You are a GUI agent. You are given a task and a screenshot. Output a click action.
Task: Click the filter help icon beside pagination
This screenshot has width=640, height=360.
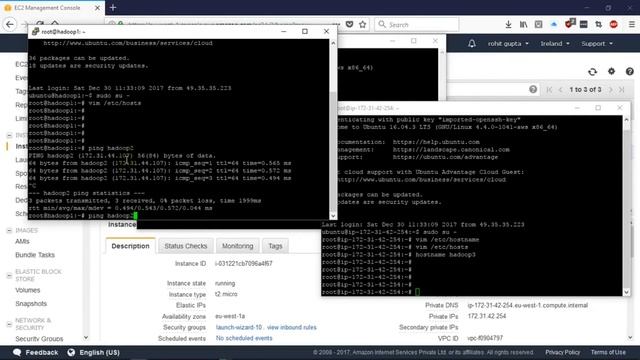tap(533, 89)
